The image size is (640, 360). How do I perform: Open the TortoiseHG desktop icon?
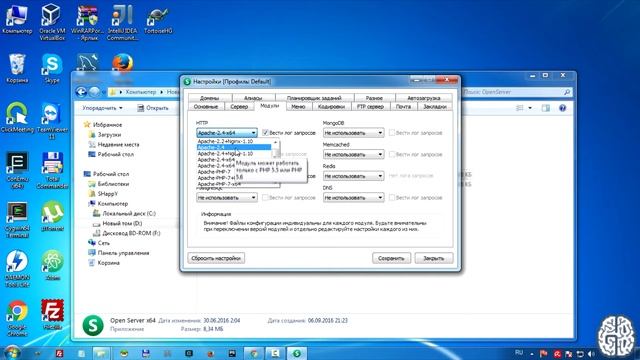click(x=158, y=19)
